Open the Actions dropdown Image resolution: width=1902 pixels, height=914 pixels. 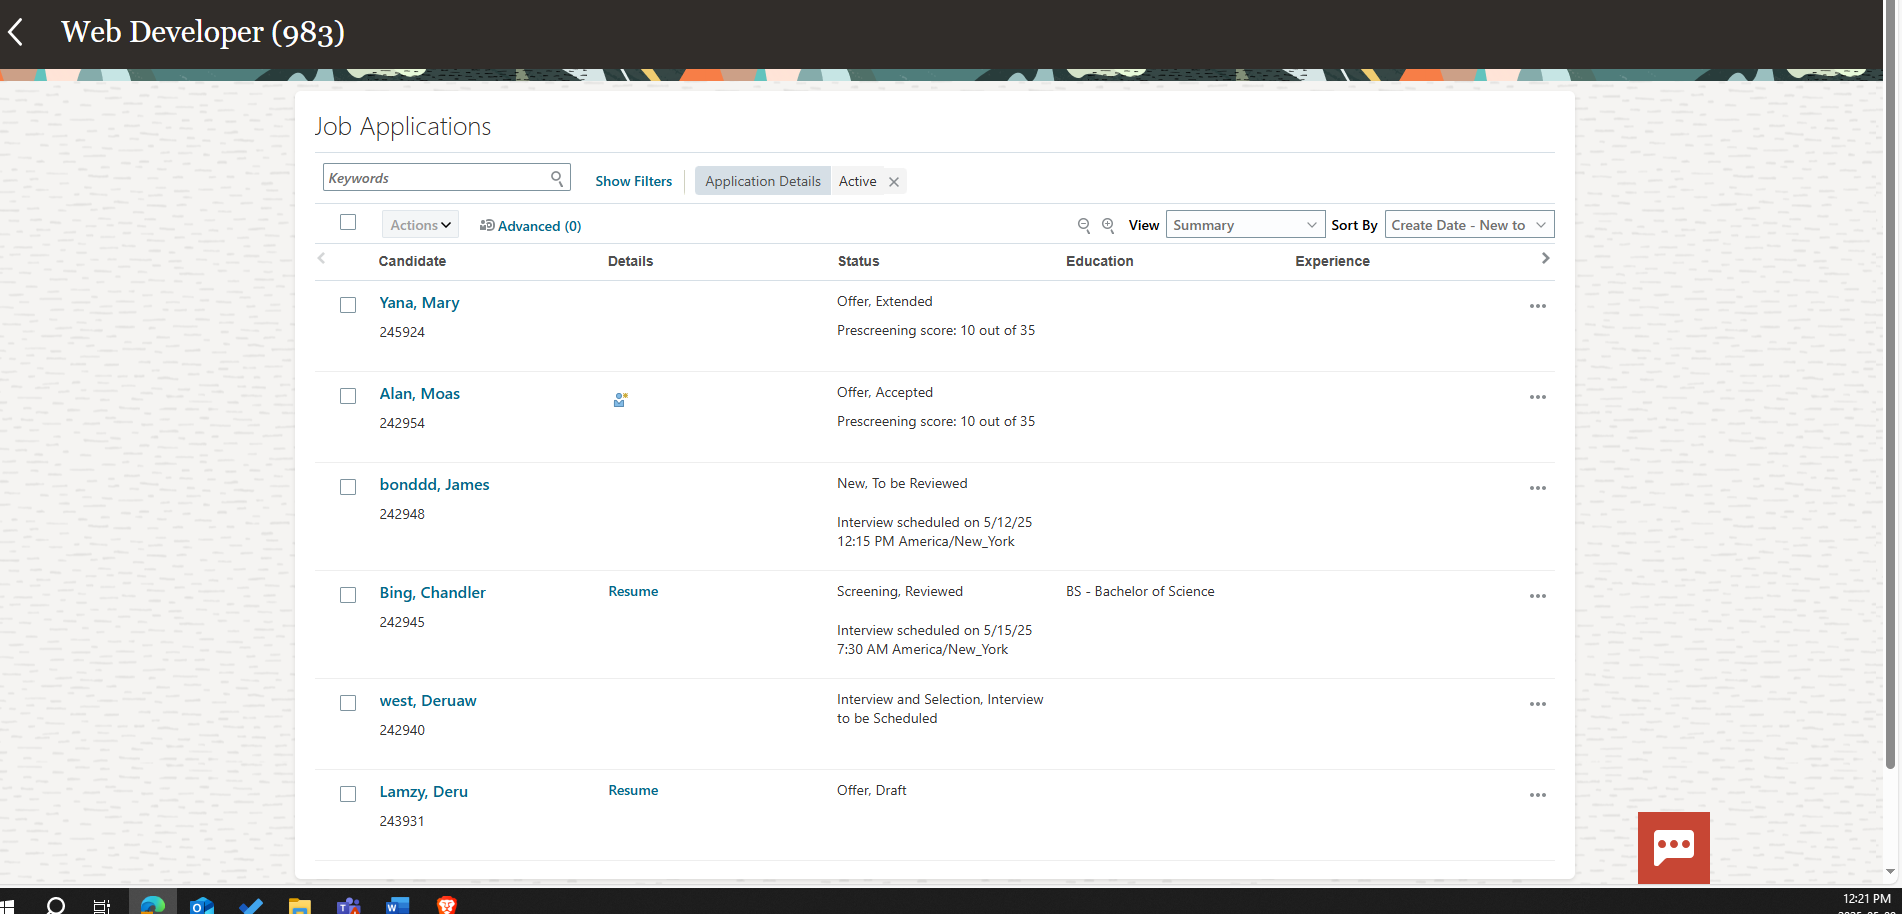pyautogui.click(x=419, y=225)
